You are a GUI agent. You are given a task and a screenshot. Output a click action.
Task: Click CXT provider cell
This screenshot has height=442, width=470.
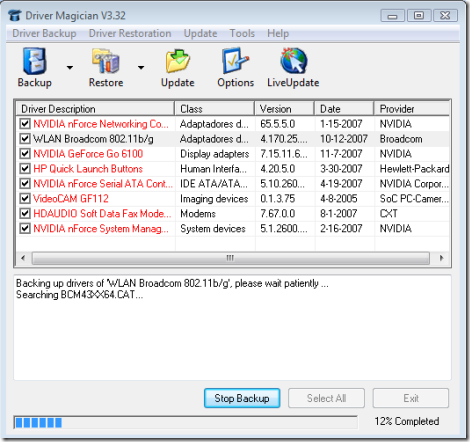coord(388,213)
